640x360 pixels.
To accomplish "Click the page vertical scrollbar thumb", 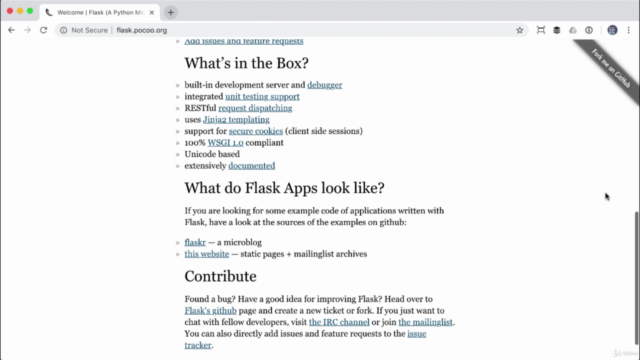I will click(x=637, y=279).
